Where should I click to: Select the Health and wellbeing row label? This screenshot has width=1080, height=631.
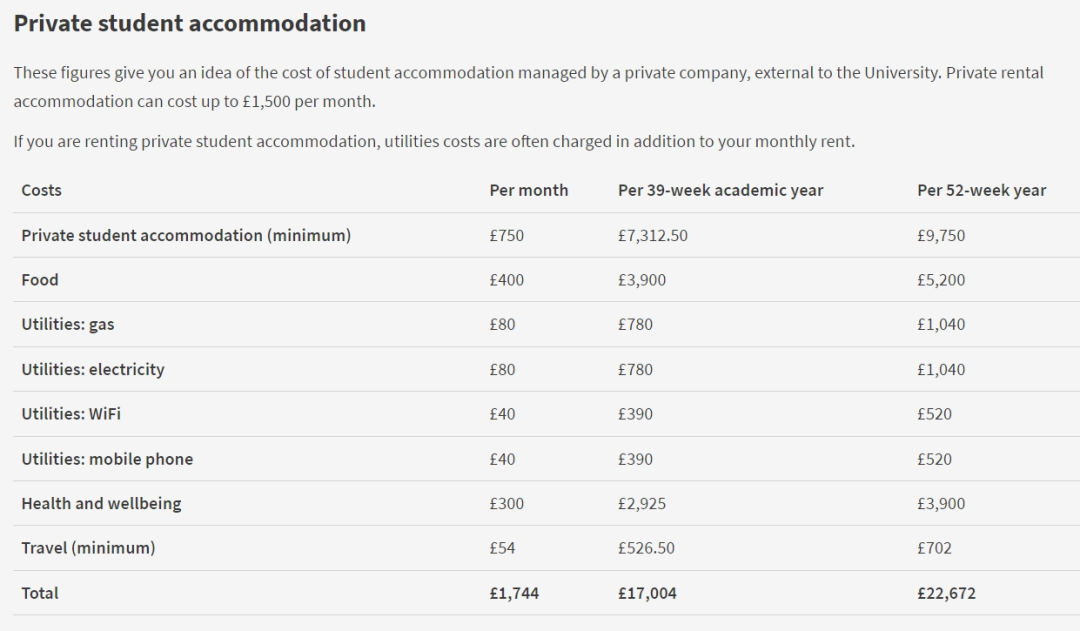click(101, 504)
